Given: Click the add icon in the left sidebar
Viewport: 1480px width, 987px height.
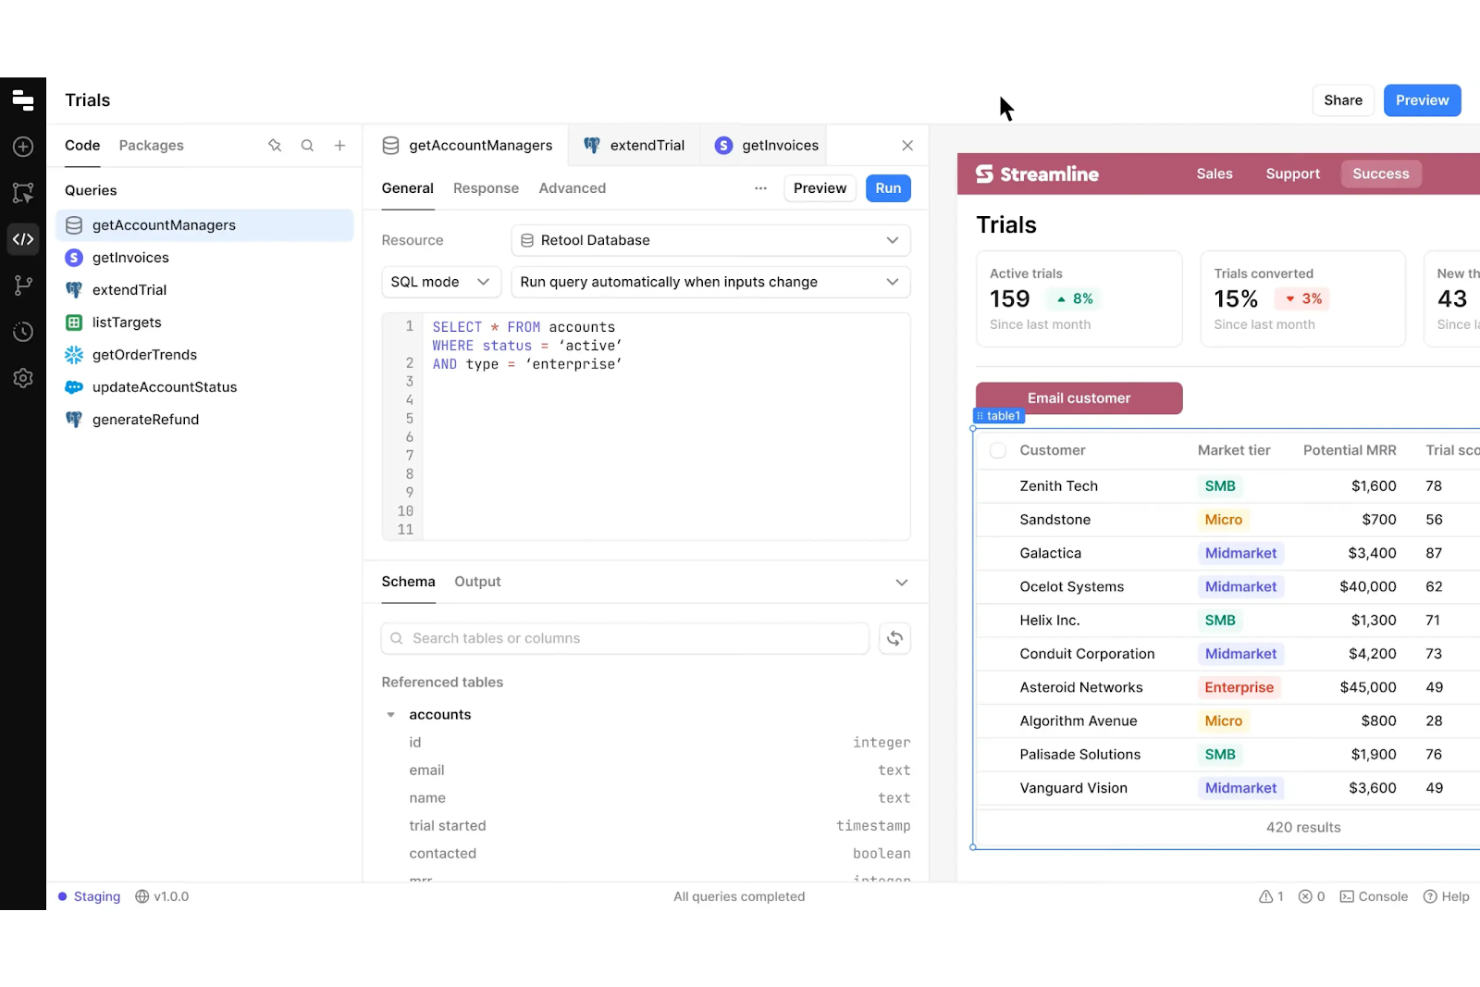Looking at the screenshot, I should (22, 146).
